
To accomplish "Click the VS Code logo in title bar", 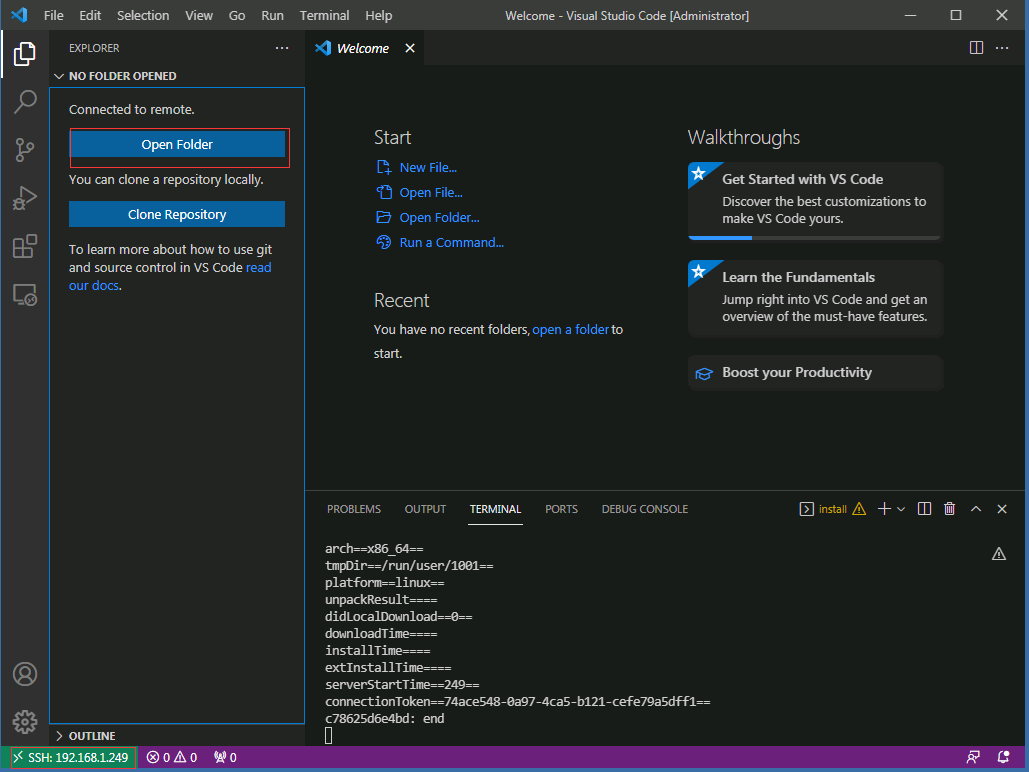I will tap(19, 15).
